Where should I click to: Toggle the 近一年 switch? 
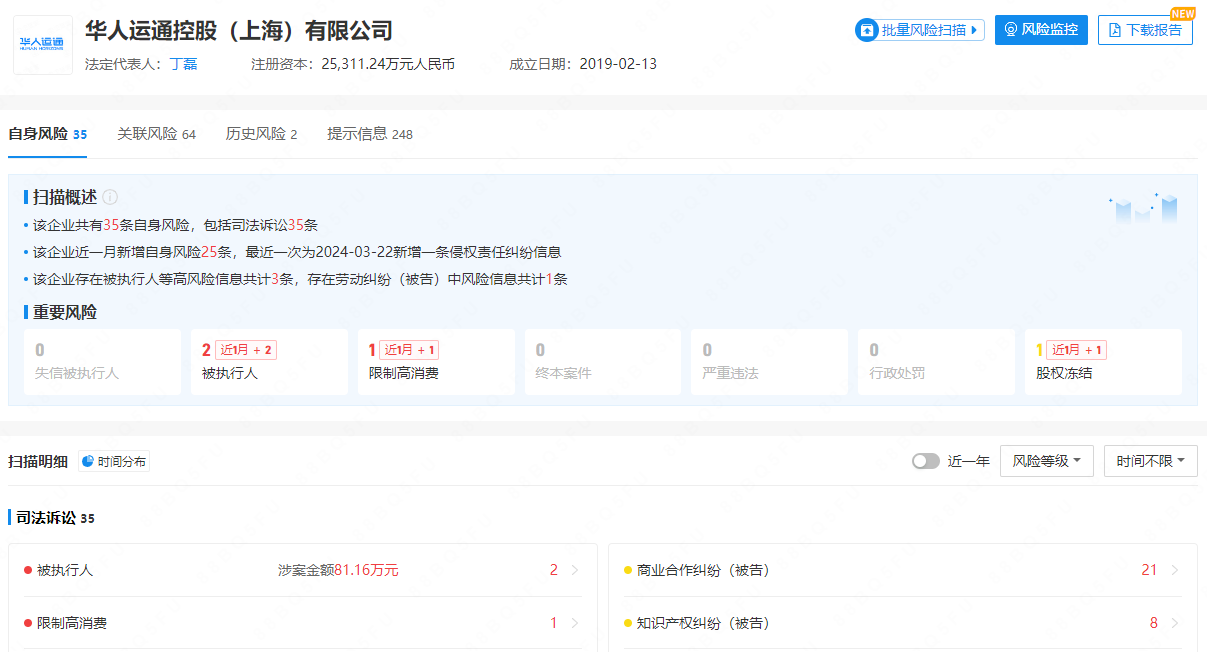coord(926,461)
